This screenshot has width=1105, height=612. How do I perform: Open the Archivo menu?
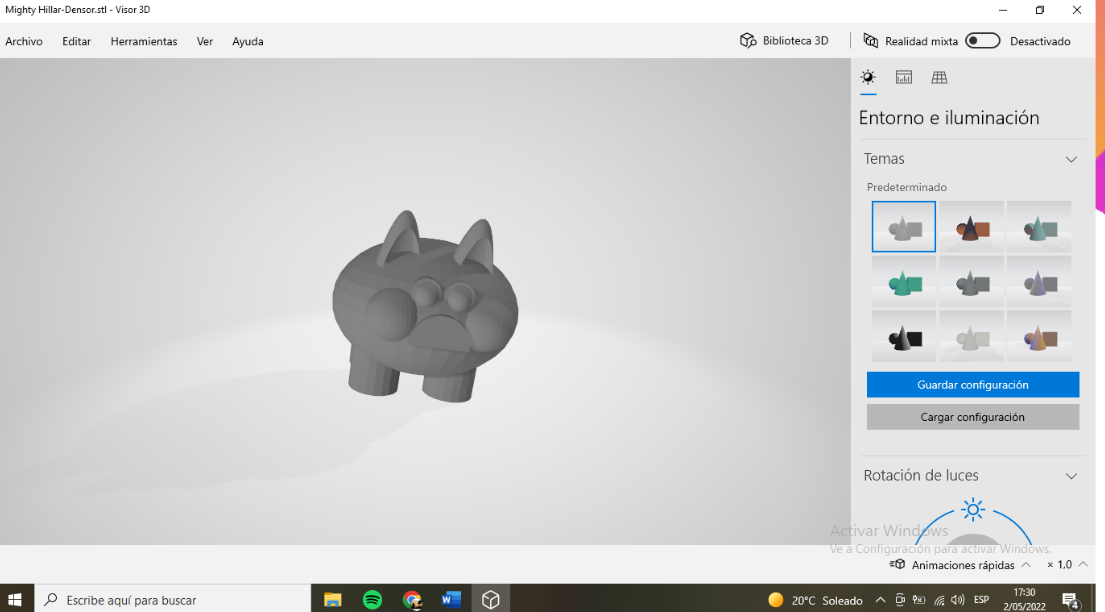pyautogui.click(x=24, y=42)
